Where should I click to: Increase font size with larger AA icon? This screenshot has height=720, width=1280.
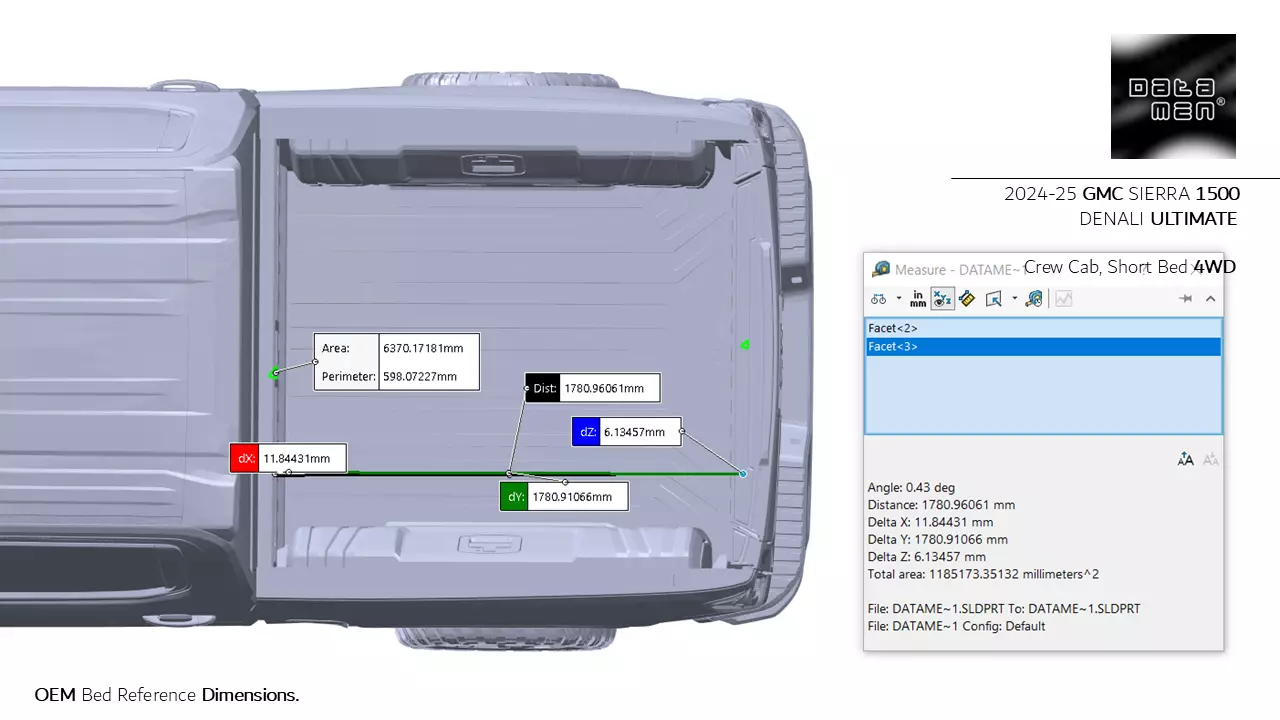tap(1186, 459)
